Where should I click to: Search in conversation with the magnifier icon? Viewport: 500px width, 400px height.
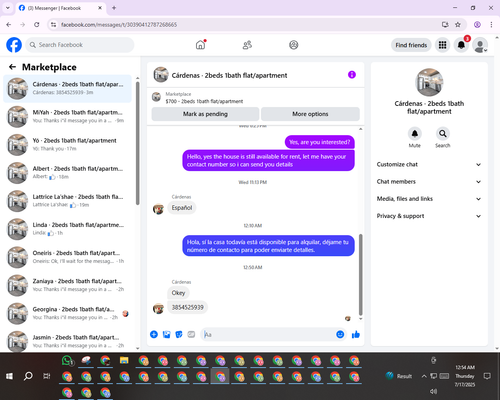[443, 134]
